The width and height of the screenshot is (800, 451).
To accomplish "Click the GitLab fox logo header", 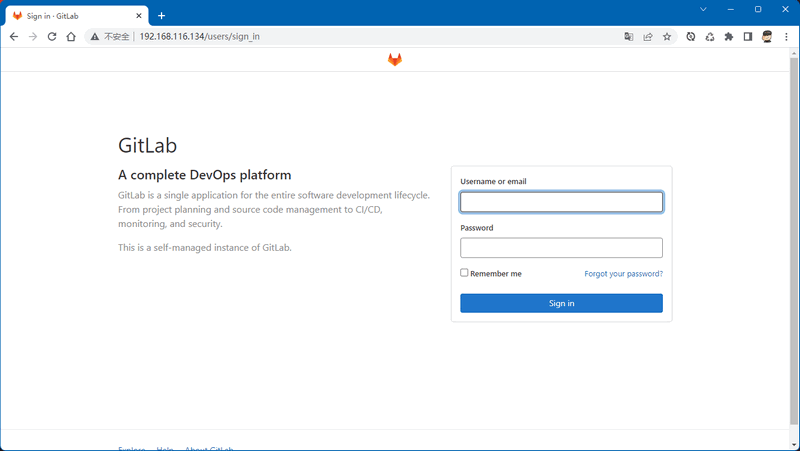I will [x=395, y=60].
